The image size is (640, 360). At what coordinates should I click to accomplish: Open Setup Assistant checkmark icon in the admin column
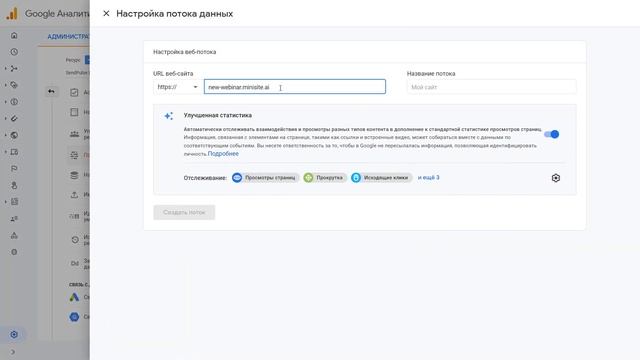[x=74, y=92]
